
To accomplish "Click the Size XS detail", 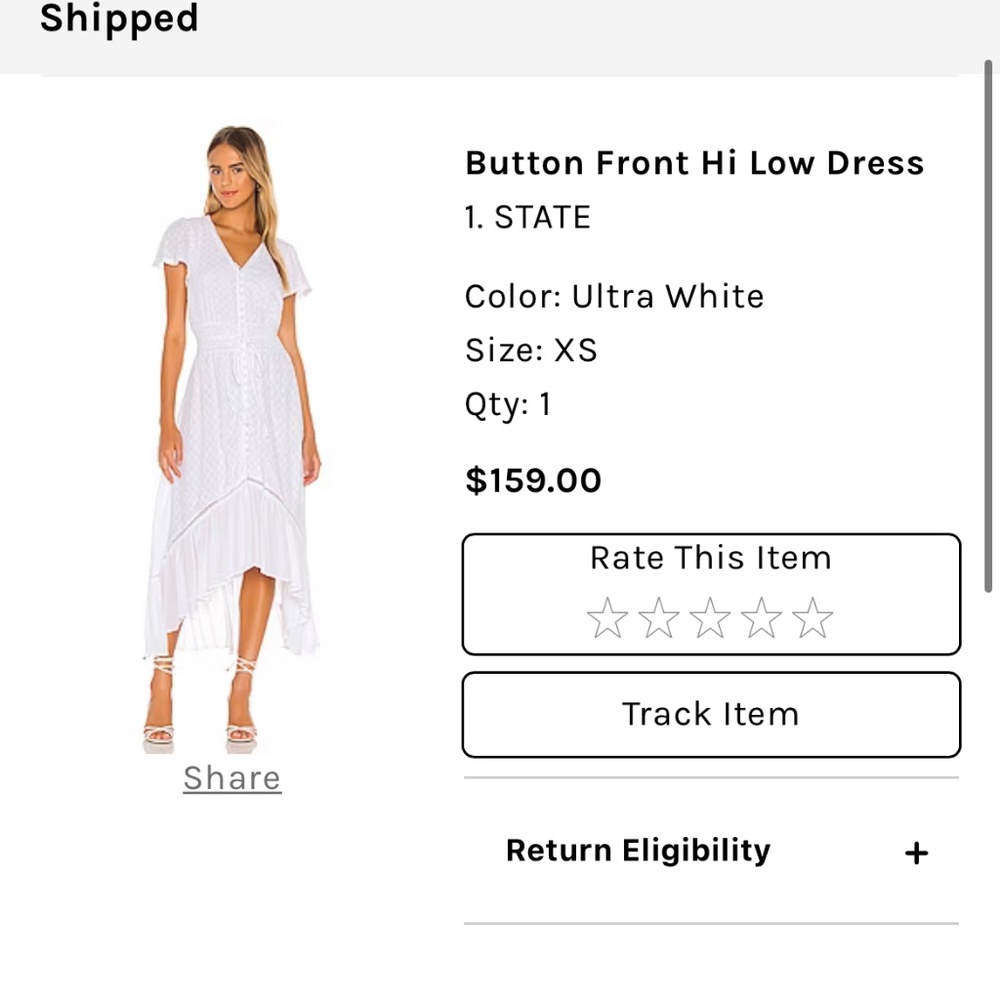I will tap(532, 350).
